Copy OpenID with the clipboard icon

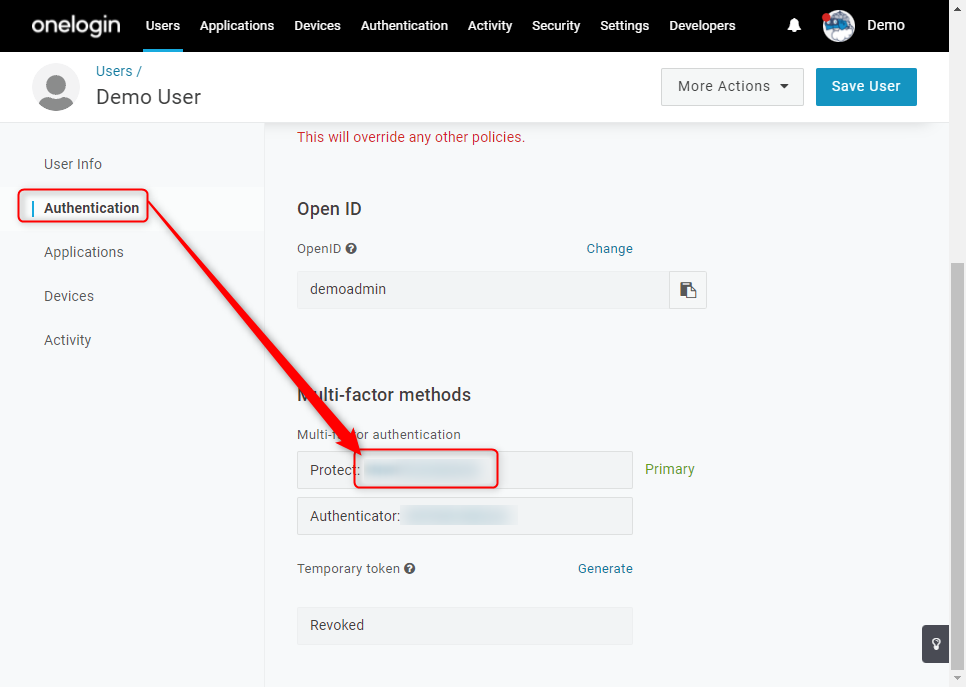tap(688, 290)
